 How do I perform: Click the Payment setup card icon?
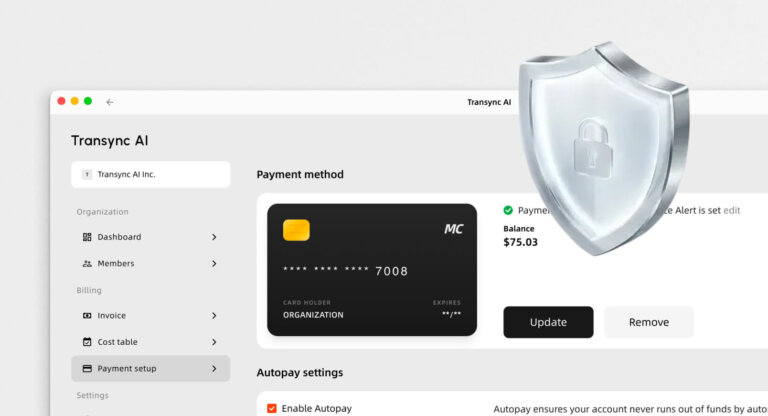coord(87,368)
